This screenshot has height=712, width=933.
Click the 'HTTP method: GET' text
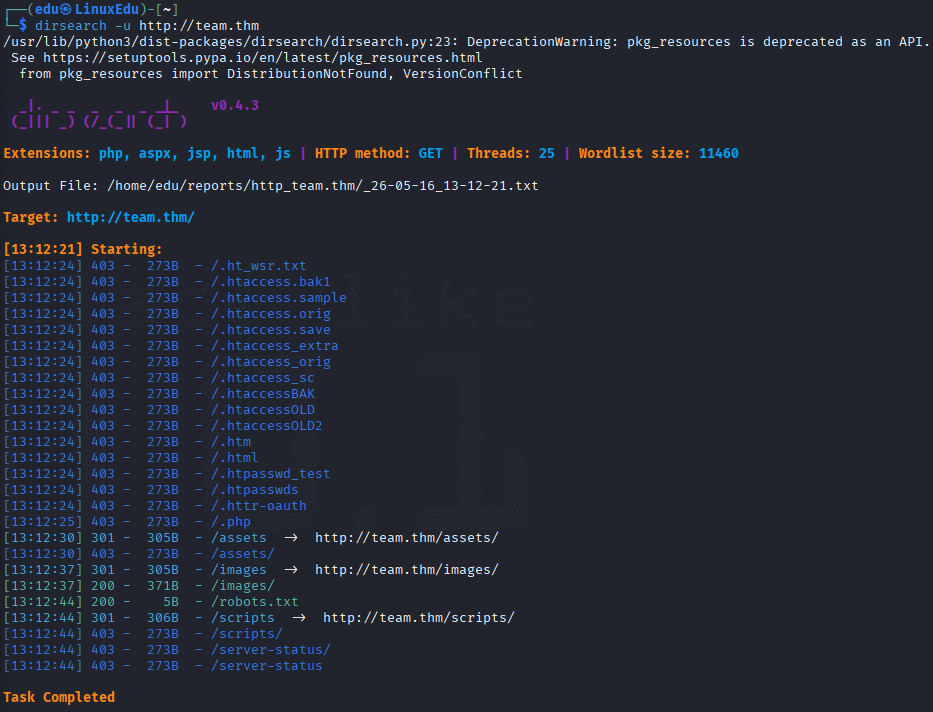378,153
